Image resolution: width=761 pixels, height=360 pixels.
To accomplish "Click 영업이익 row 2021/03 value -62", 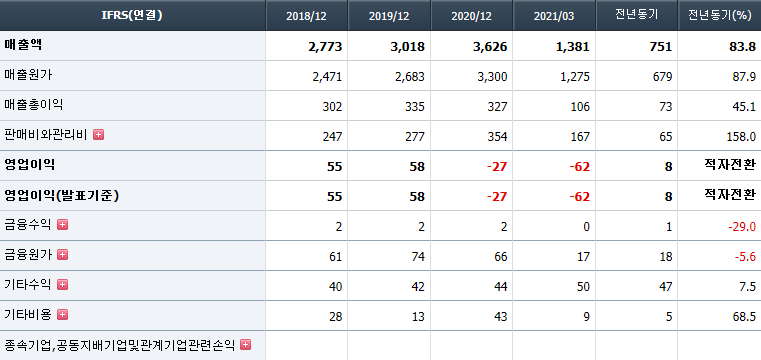I will pyautogui.click(x=579, y=166).
